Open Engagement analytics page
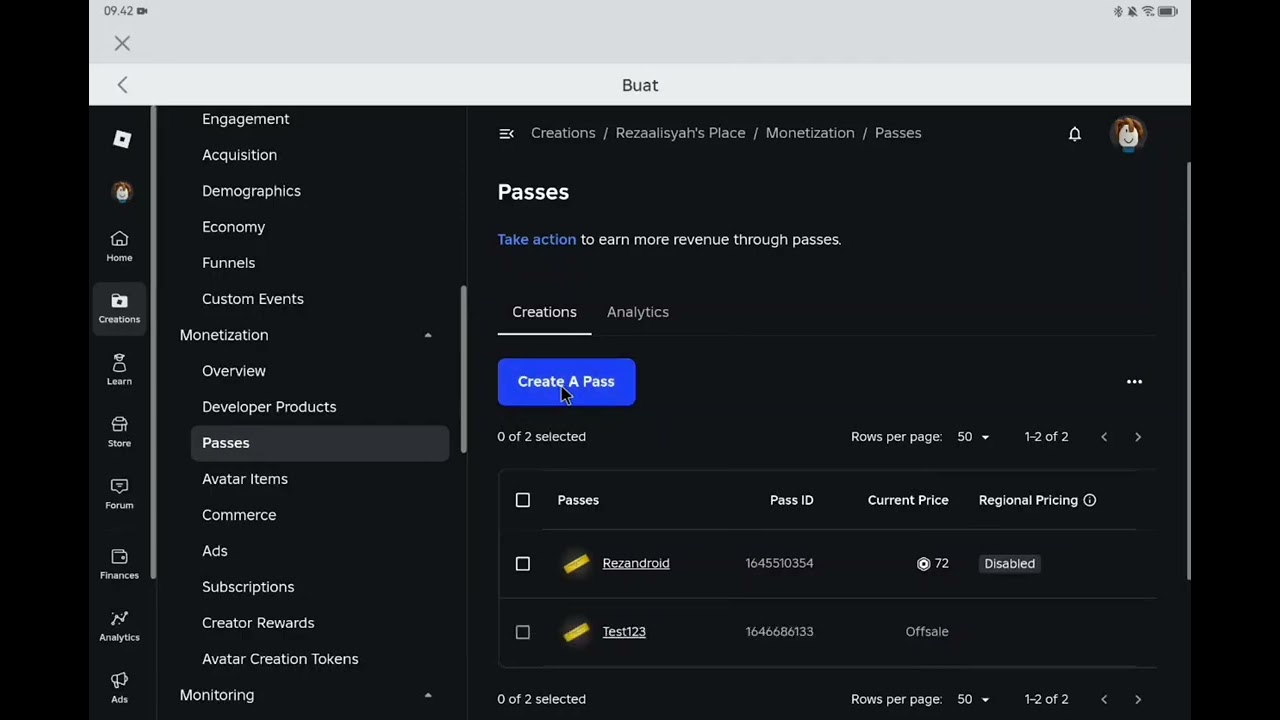 click(x=246, y=119)
